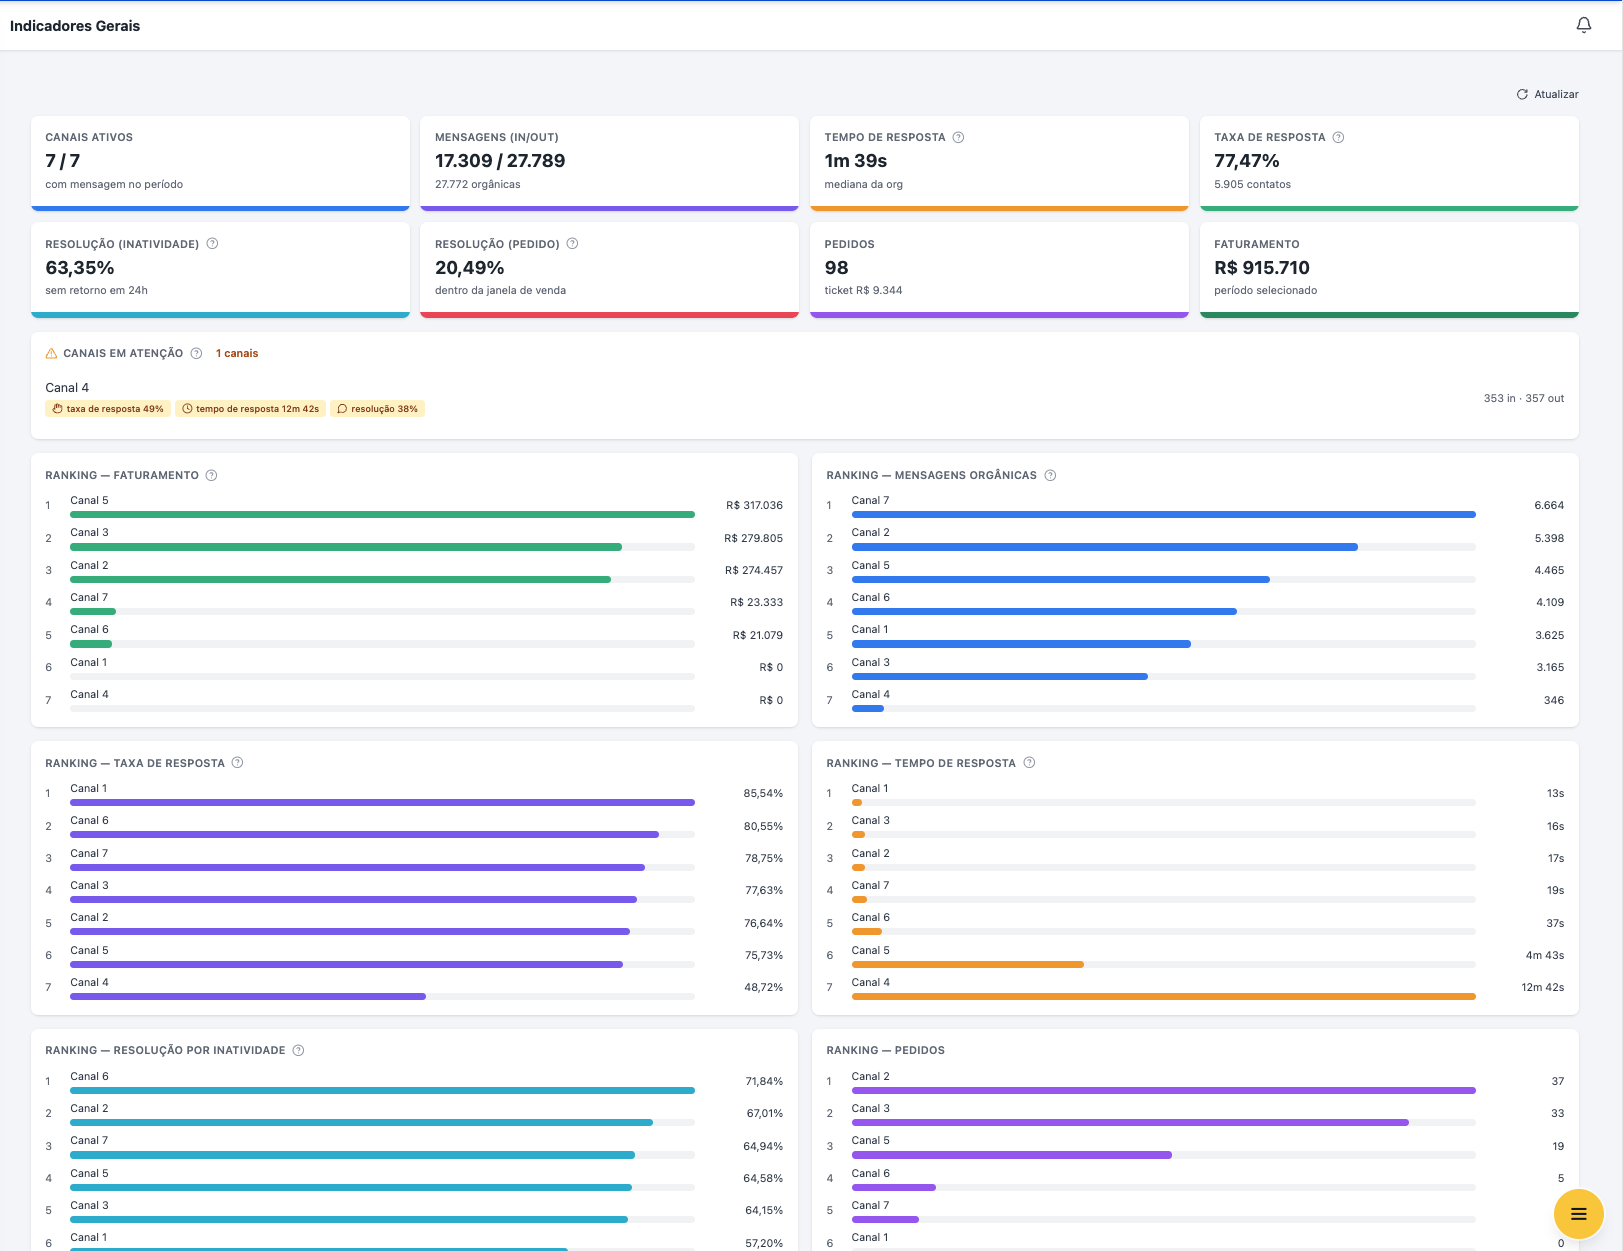The image size is (1623, 1251).
Task: Select the Pedidos summary card showing 98
Action: click(x=999, y=270)
